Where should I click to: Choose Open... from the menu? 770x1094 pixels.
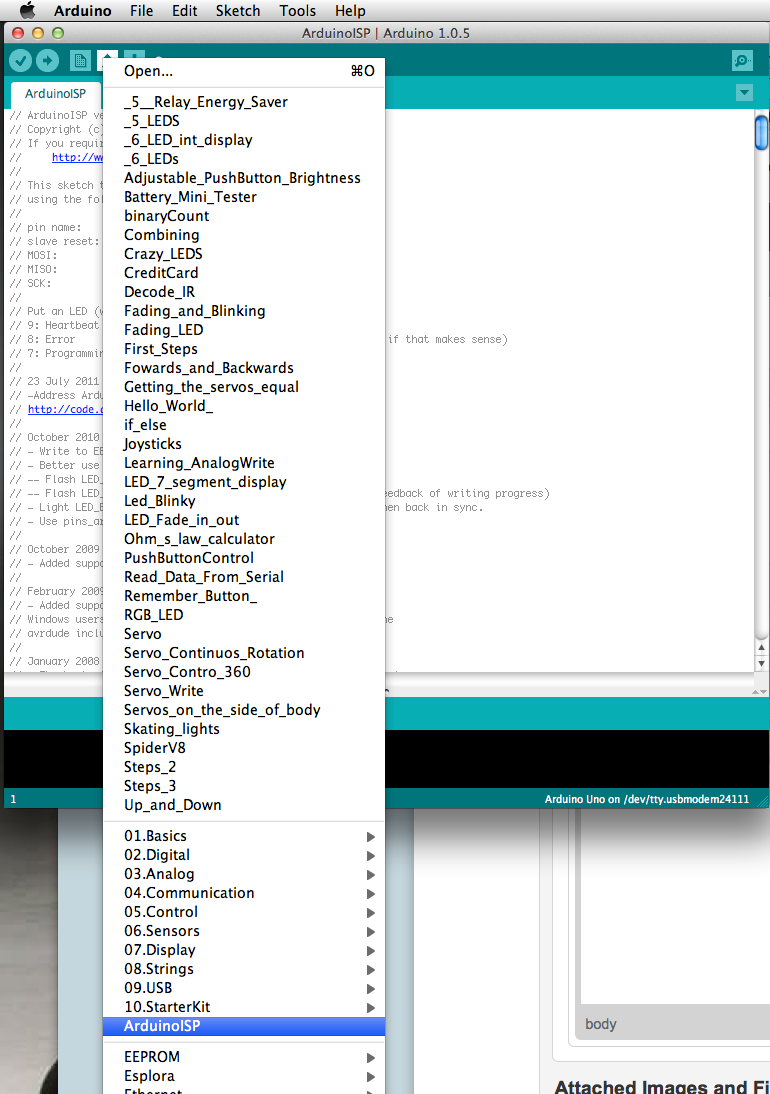[x=244, y=71]
